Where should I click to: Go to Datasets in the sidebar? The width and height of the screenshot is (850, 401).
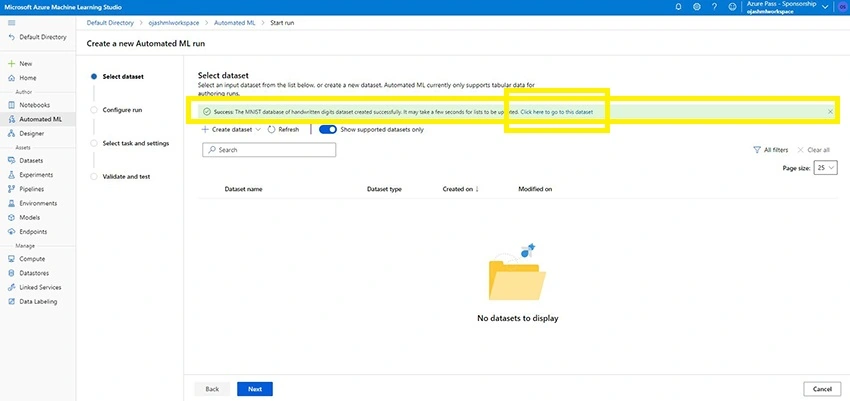(x=25, y=160)
